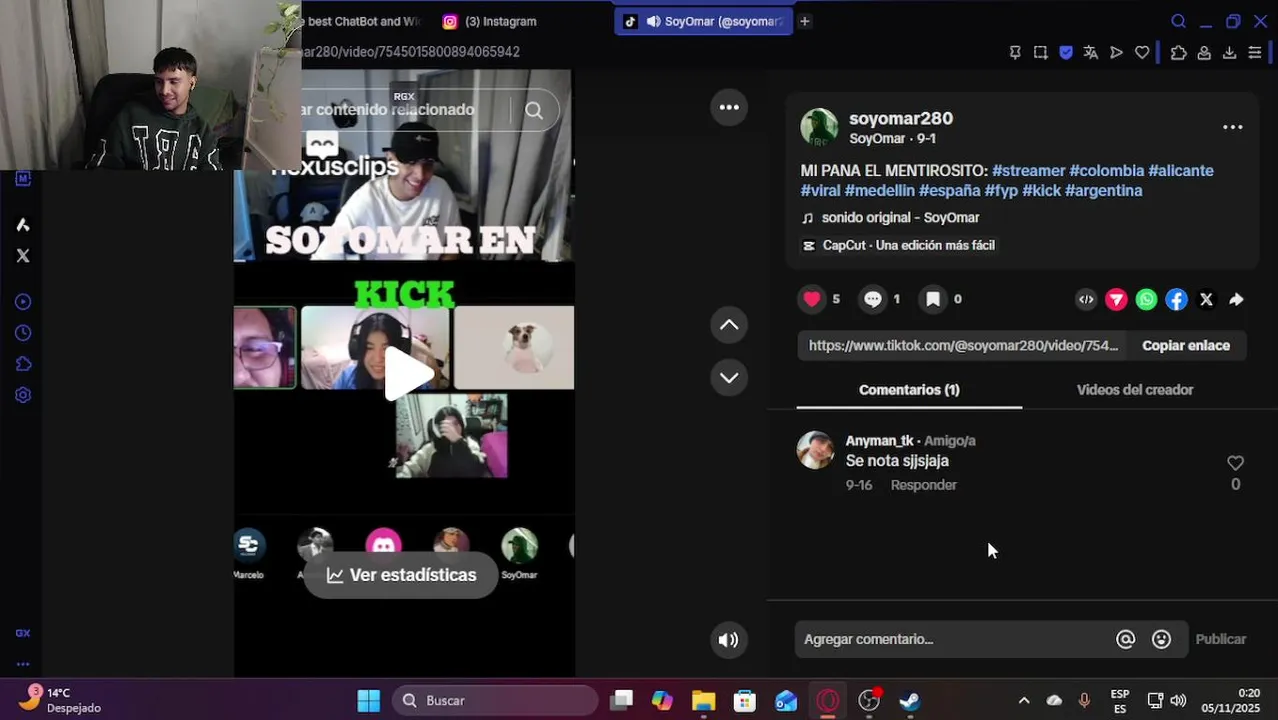Click Copiar enlace button

tap(1186, 345)
